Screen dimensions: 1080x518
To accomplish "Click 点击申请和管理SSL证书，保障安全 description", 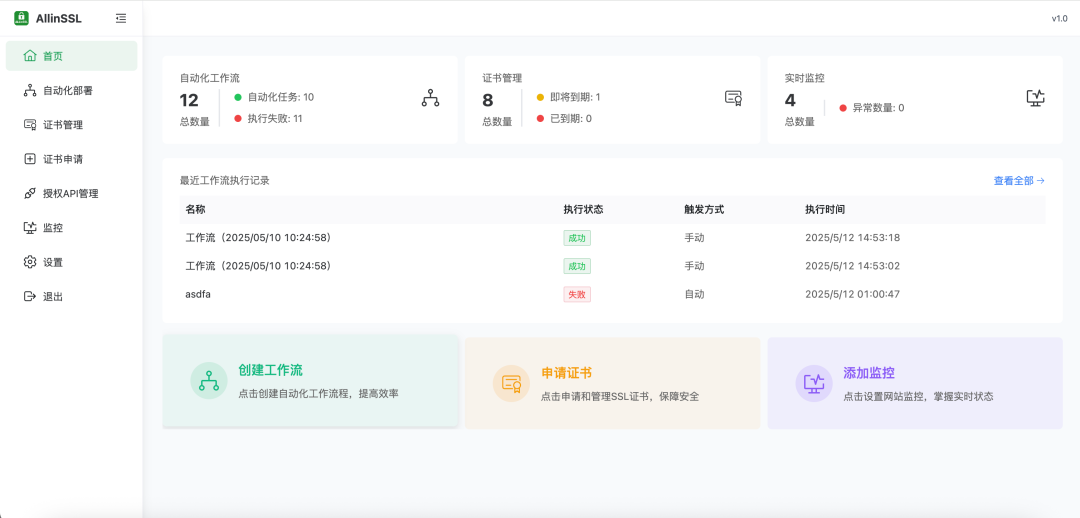I will tap(621, 397).
